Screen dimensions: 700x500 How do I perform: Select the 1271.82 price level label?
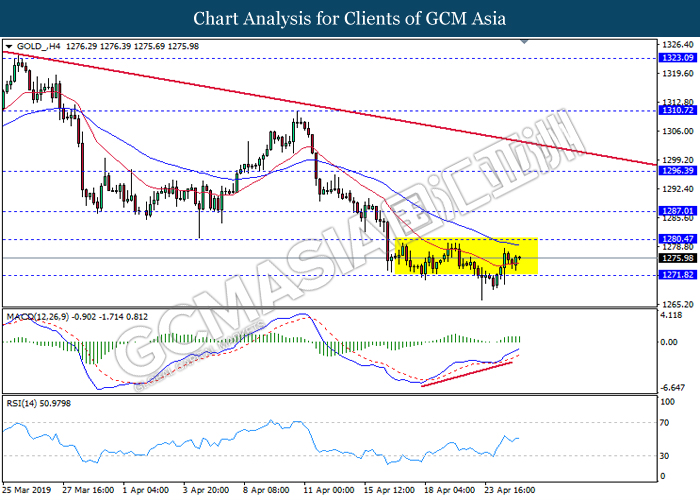677,275
